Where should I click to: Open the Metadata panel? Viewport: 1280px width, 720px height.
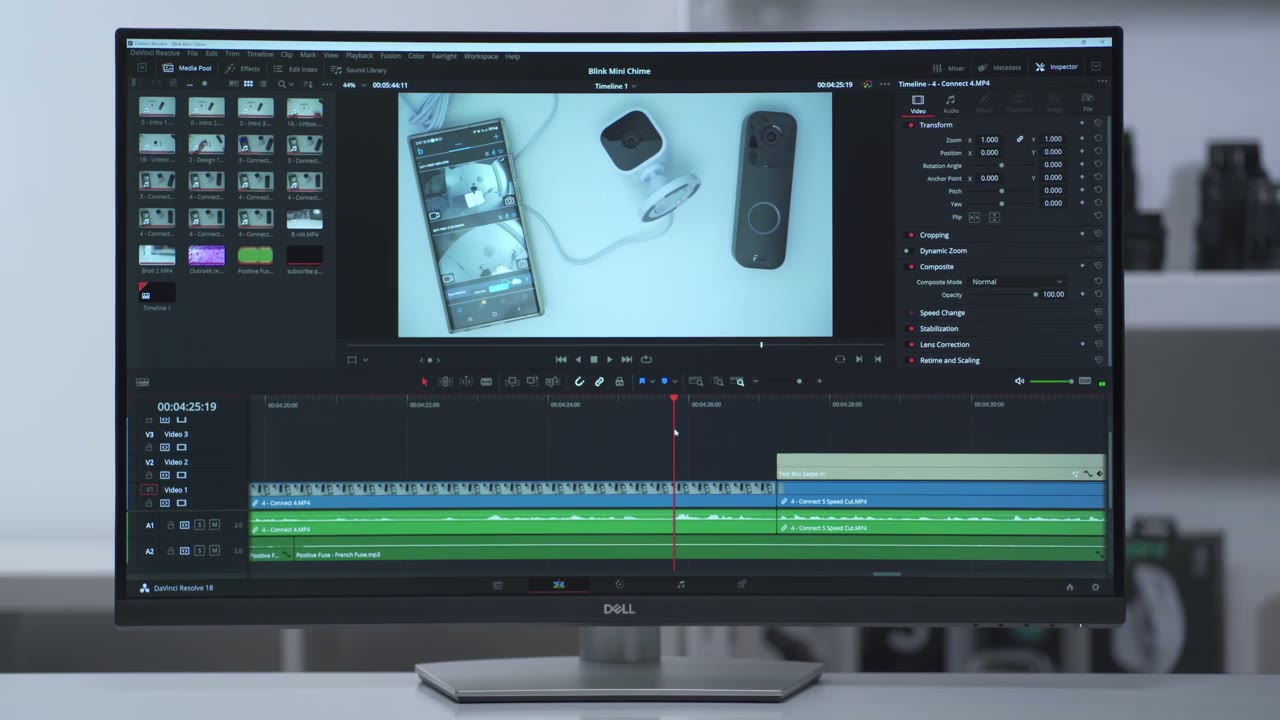(1000, 67)
